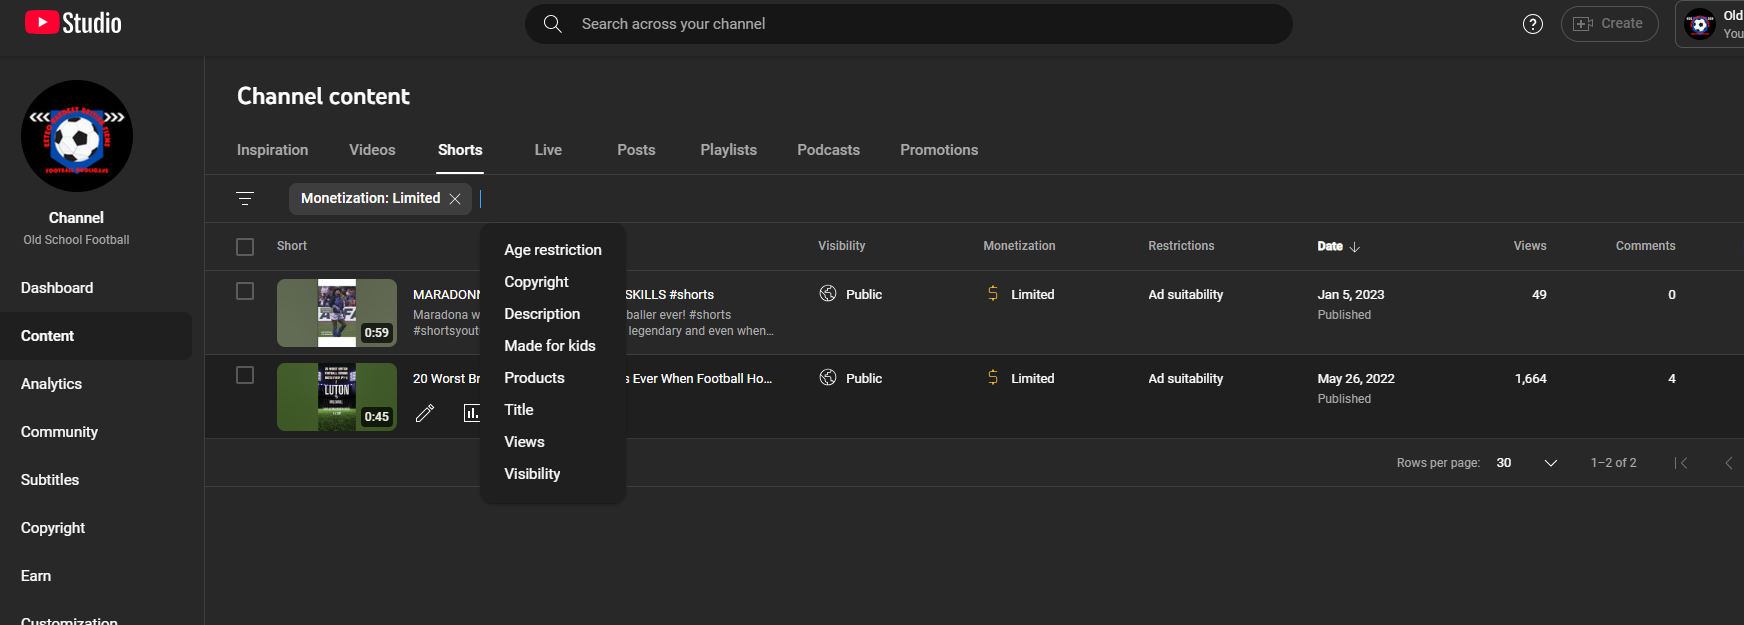Select all shorts checkbox
Screen dimensions: 1744x625
[x=245, y=247]
